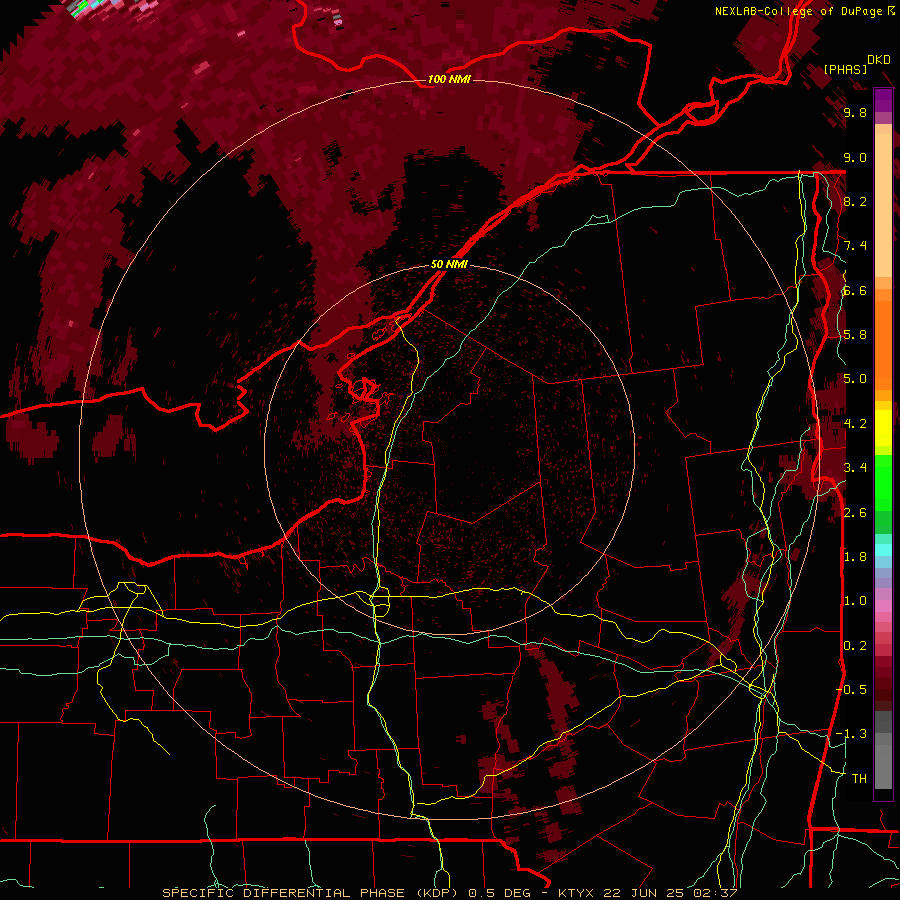Click the -1.3 value on the color scale
This screenshot has width=900, height=900.
point(851,734)
